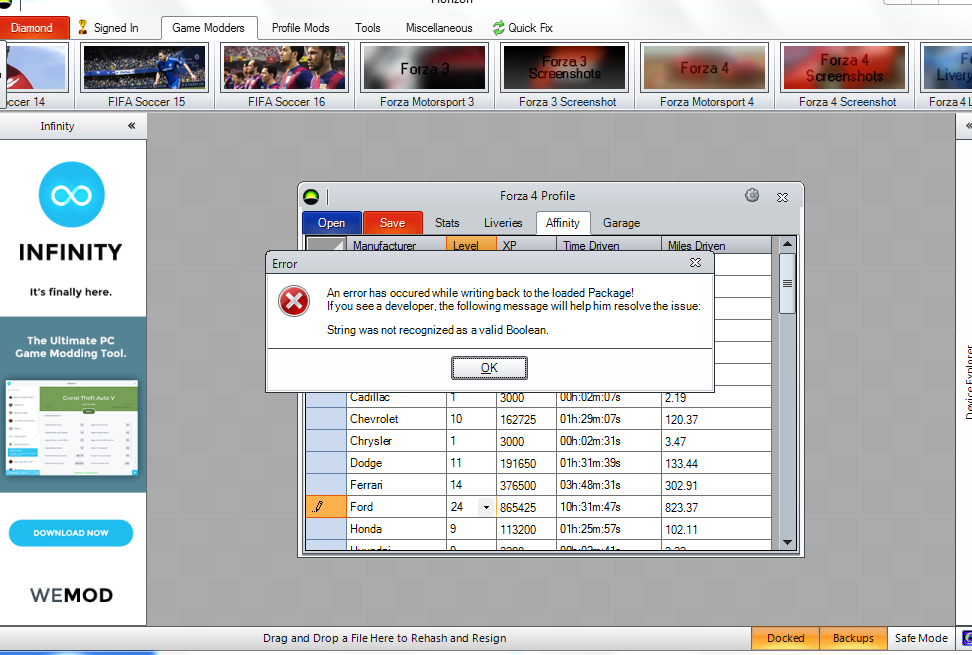Image resolution: width=972 pixels, height=655 pixels.
Task: Open the Forza 4 Screenshot tool
Action: pyautogui.click(x=845, y=68)
